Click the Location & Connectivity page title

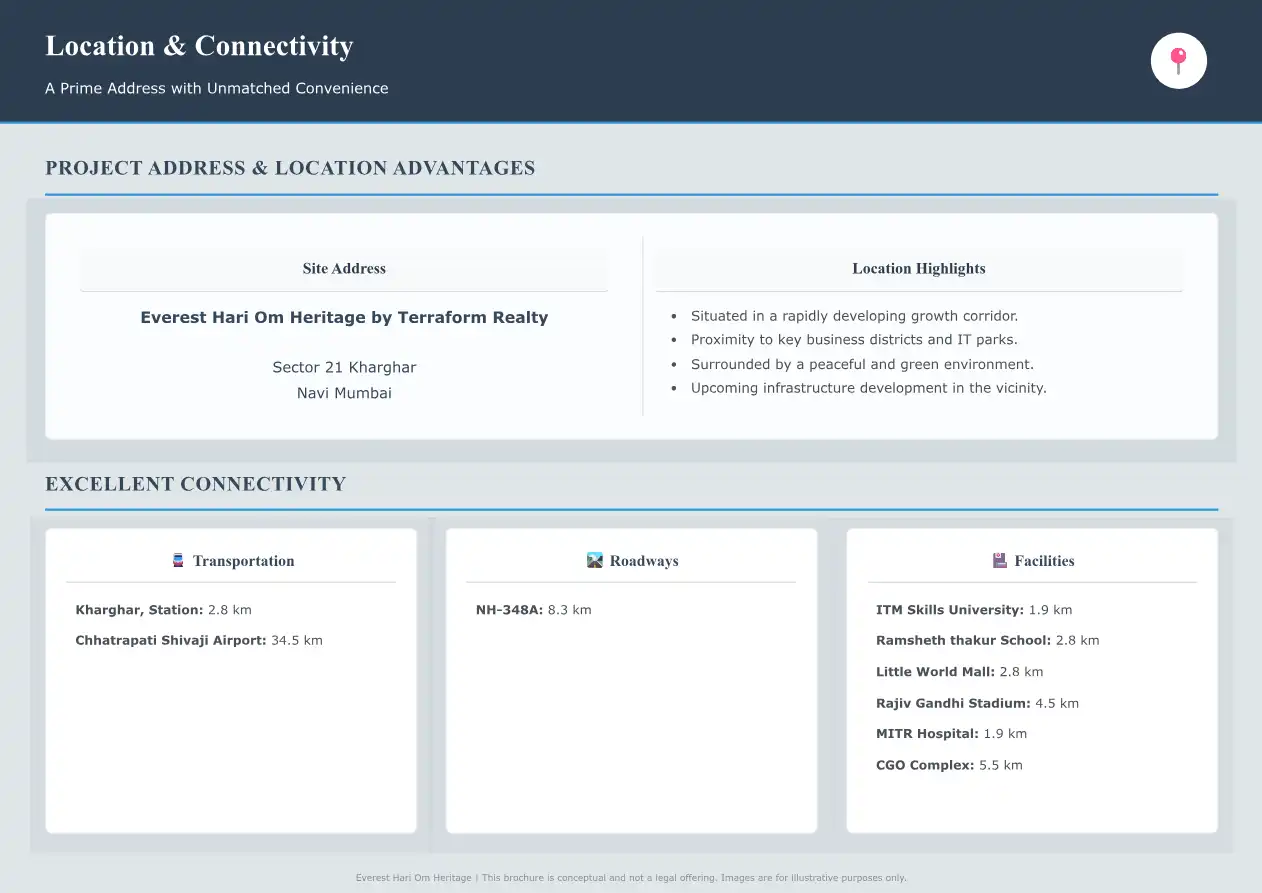[x=199, y=46]
